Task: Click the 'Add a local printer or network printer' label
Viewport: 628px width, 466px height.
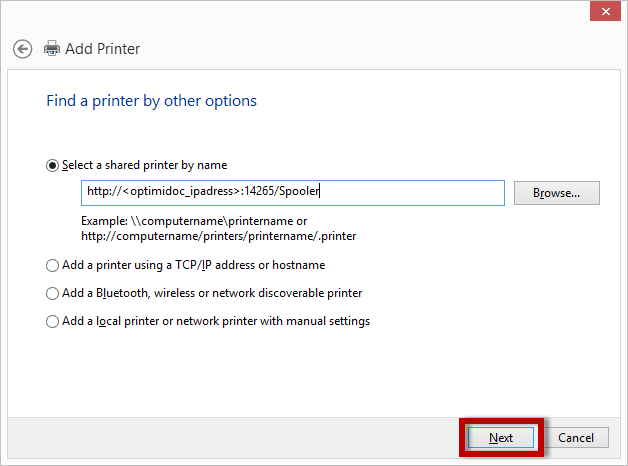Action: pyautogui.click(x=216, y=321)
